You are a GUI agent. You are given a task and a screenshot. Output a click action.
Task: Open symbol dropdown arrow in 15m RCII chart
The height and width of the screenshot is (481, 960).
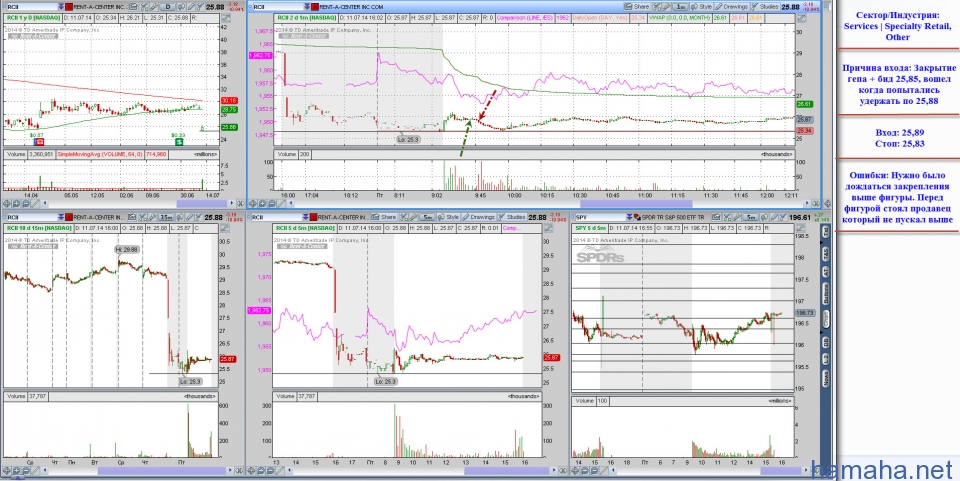pos(61,217)
